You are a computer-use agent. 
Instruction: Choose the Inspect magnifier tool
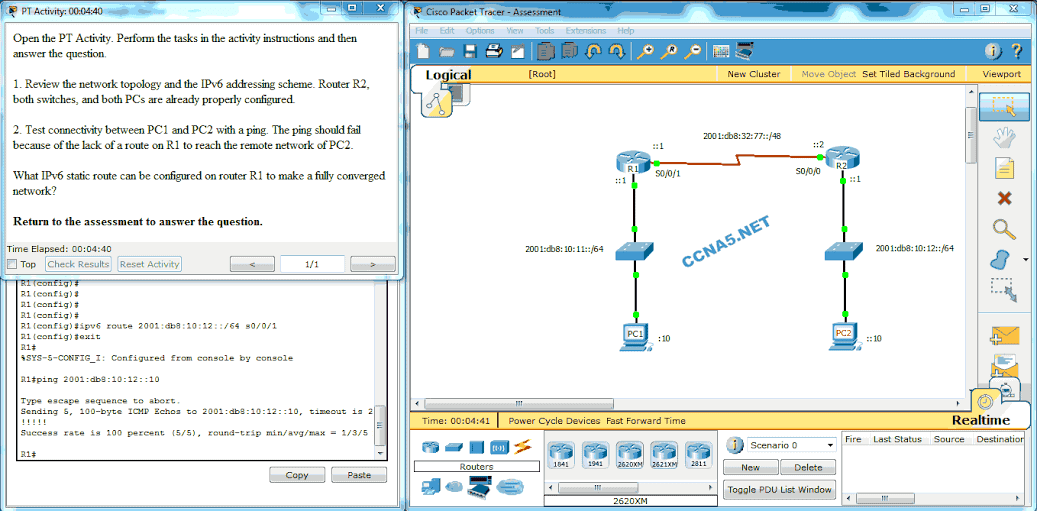pos(1005,229)
